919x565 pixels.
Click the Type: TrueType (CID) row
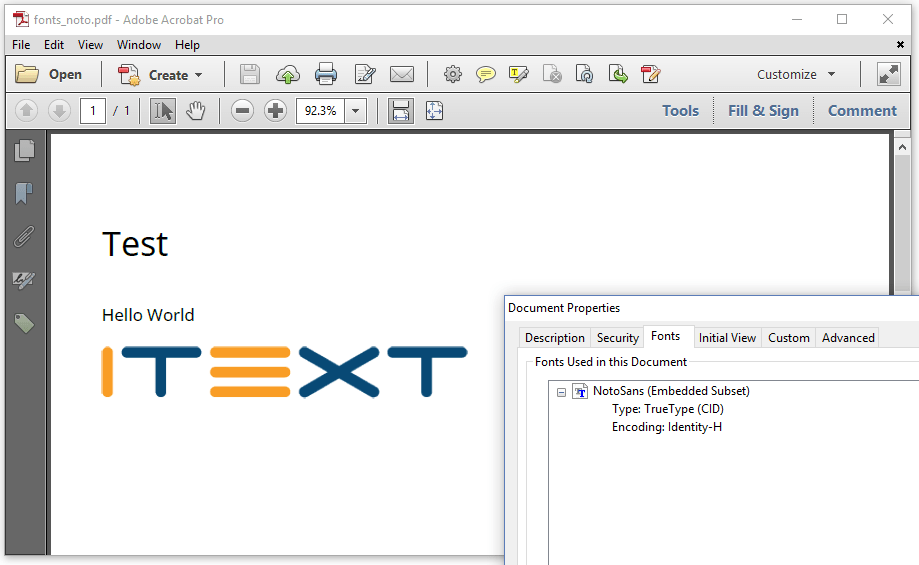[x=668, y=409]
